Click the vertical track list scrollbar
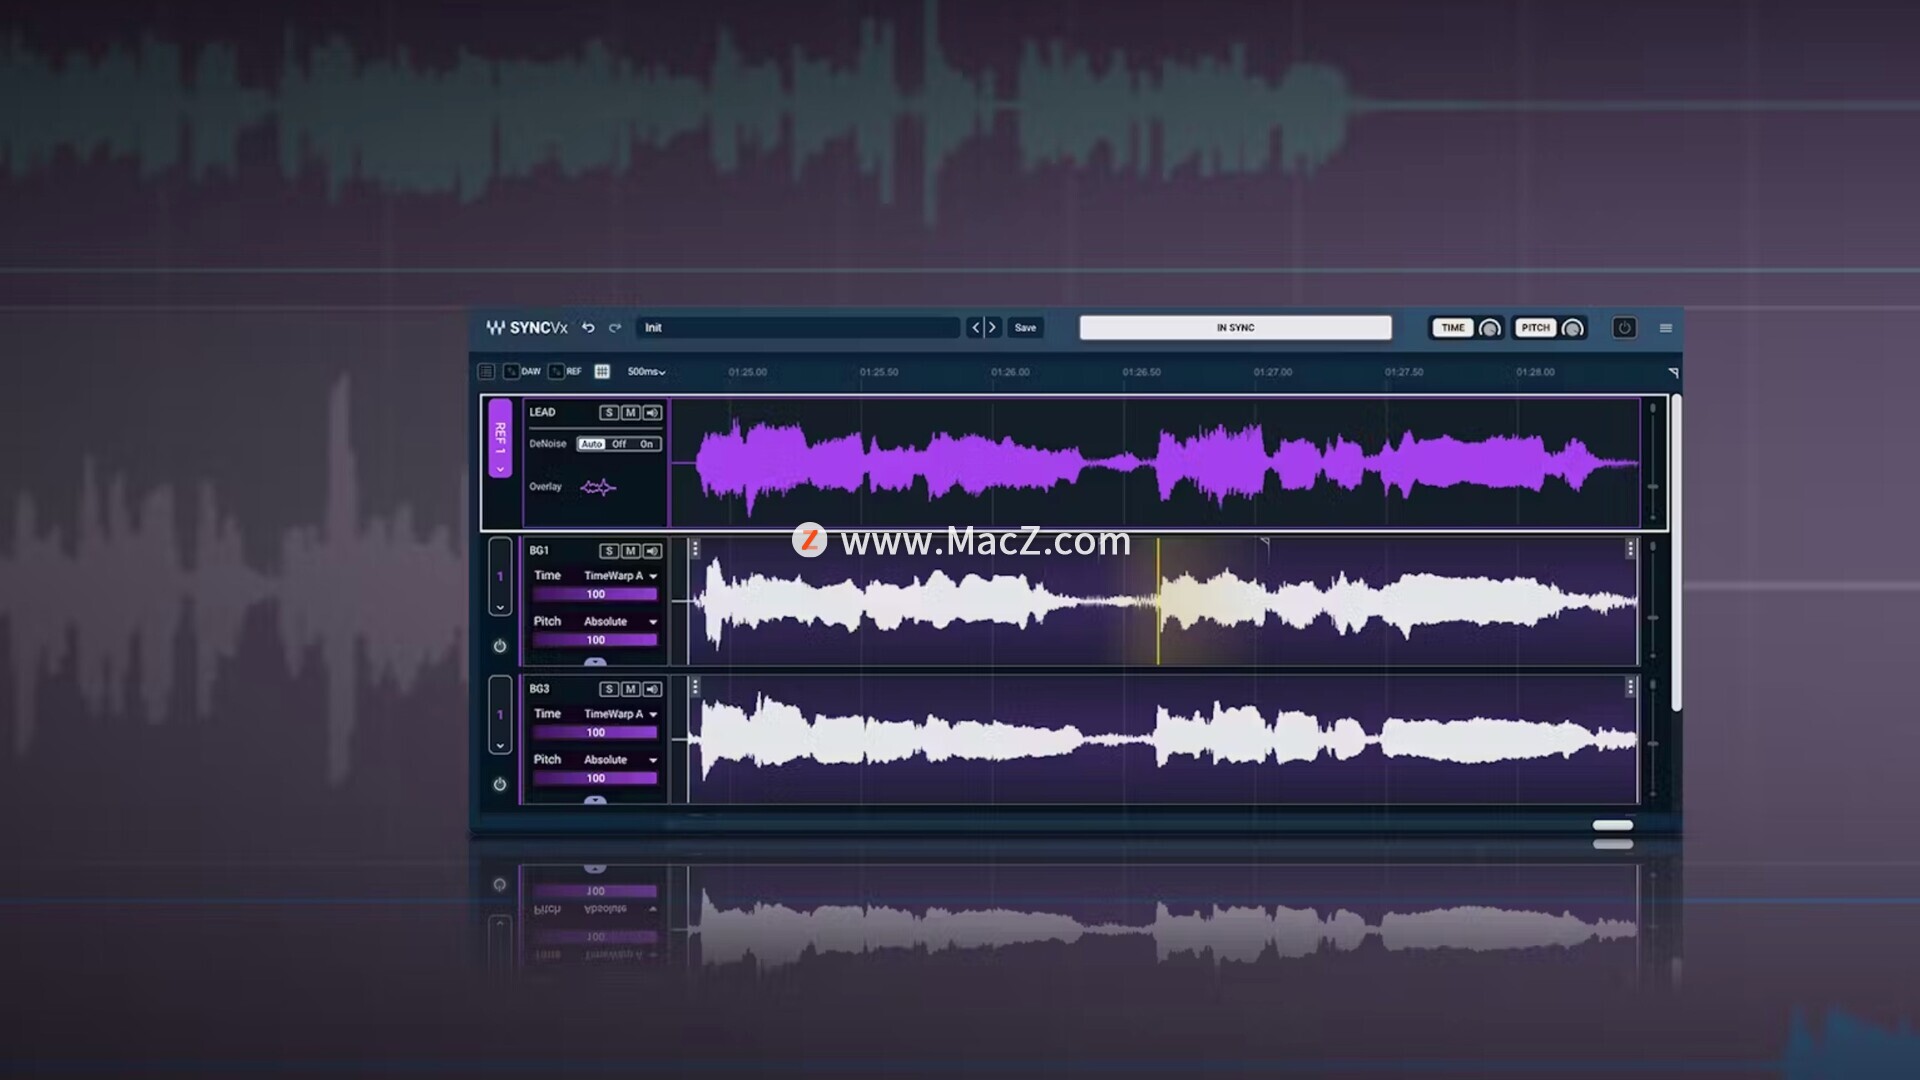The width and height of the screenshot is (1920, 1080). click(x=1676, y=553)
